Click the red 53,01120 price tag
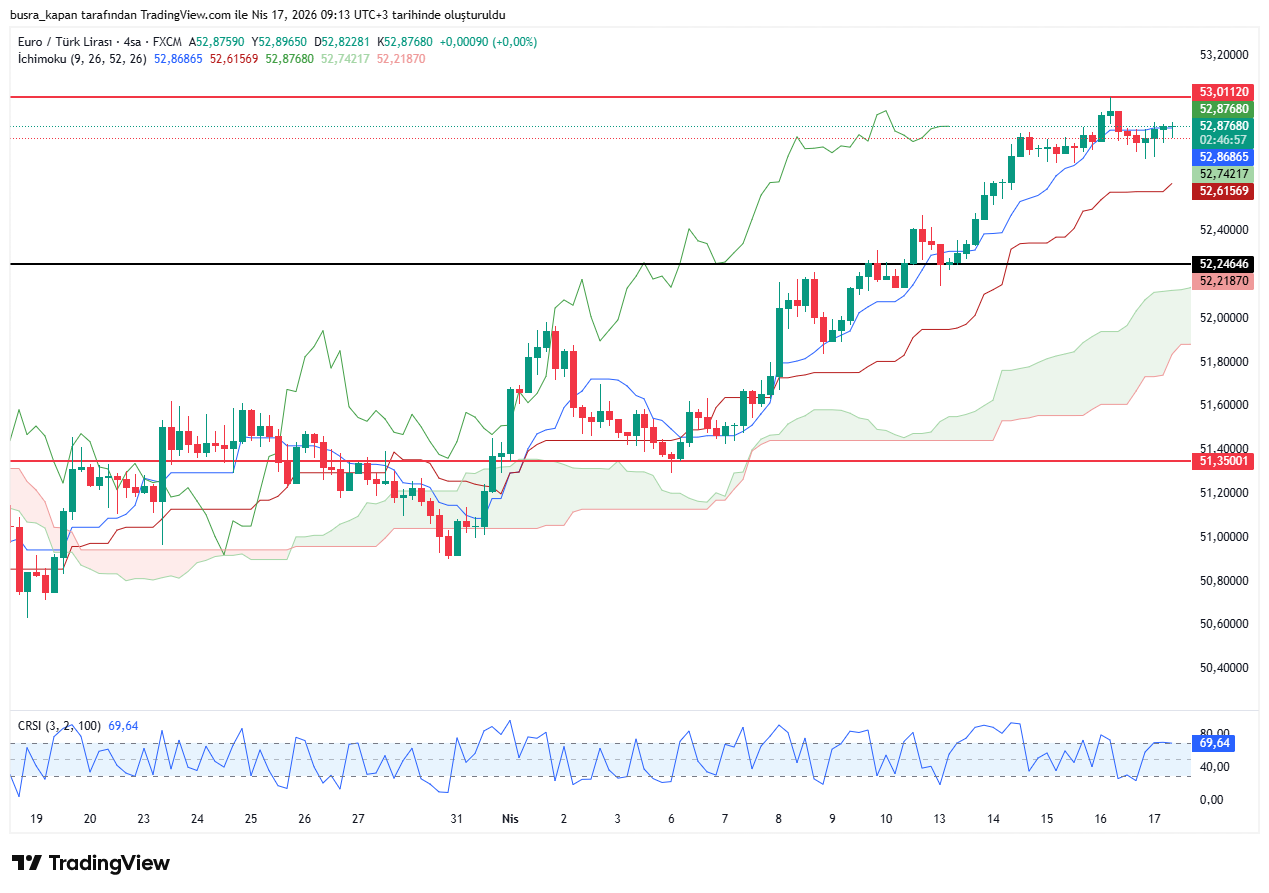This screenshot has height=893, width=1269. pyautogui.click(x=1224, y=91)
